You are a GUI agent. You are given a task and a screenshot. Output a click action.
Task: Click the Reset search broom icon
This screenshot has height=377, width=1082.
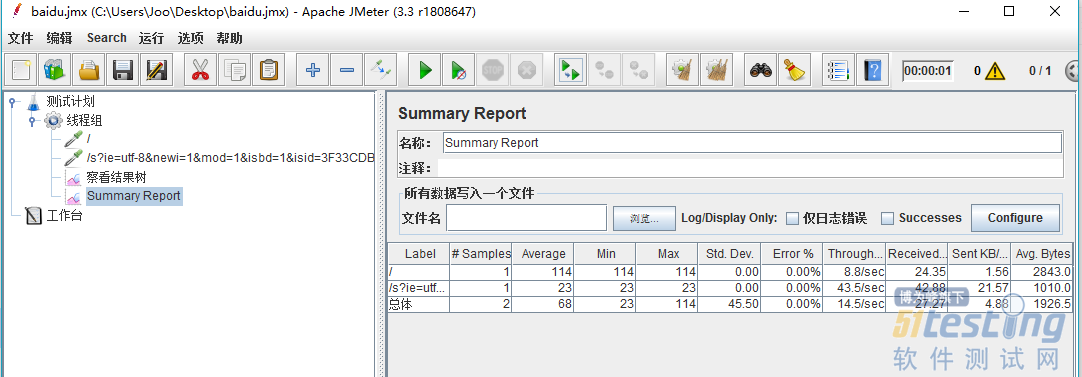pyautogui.click(x=795, y=70)
